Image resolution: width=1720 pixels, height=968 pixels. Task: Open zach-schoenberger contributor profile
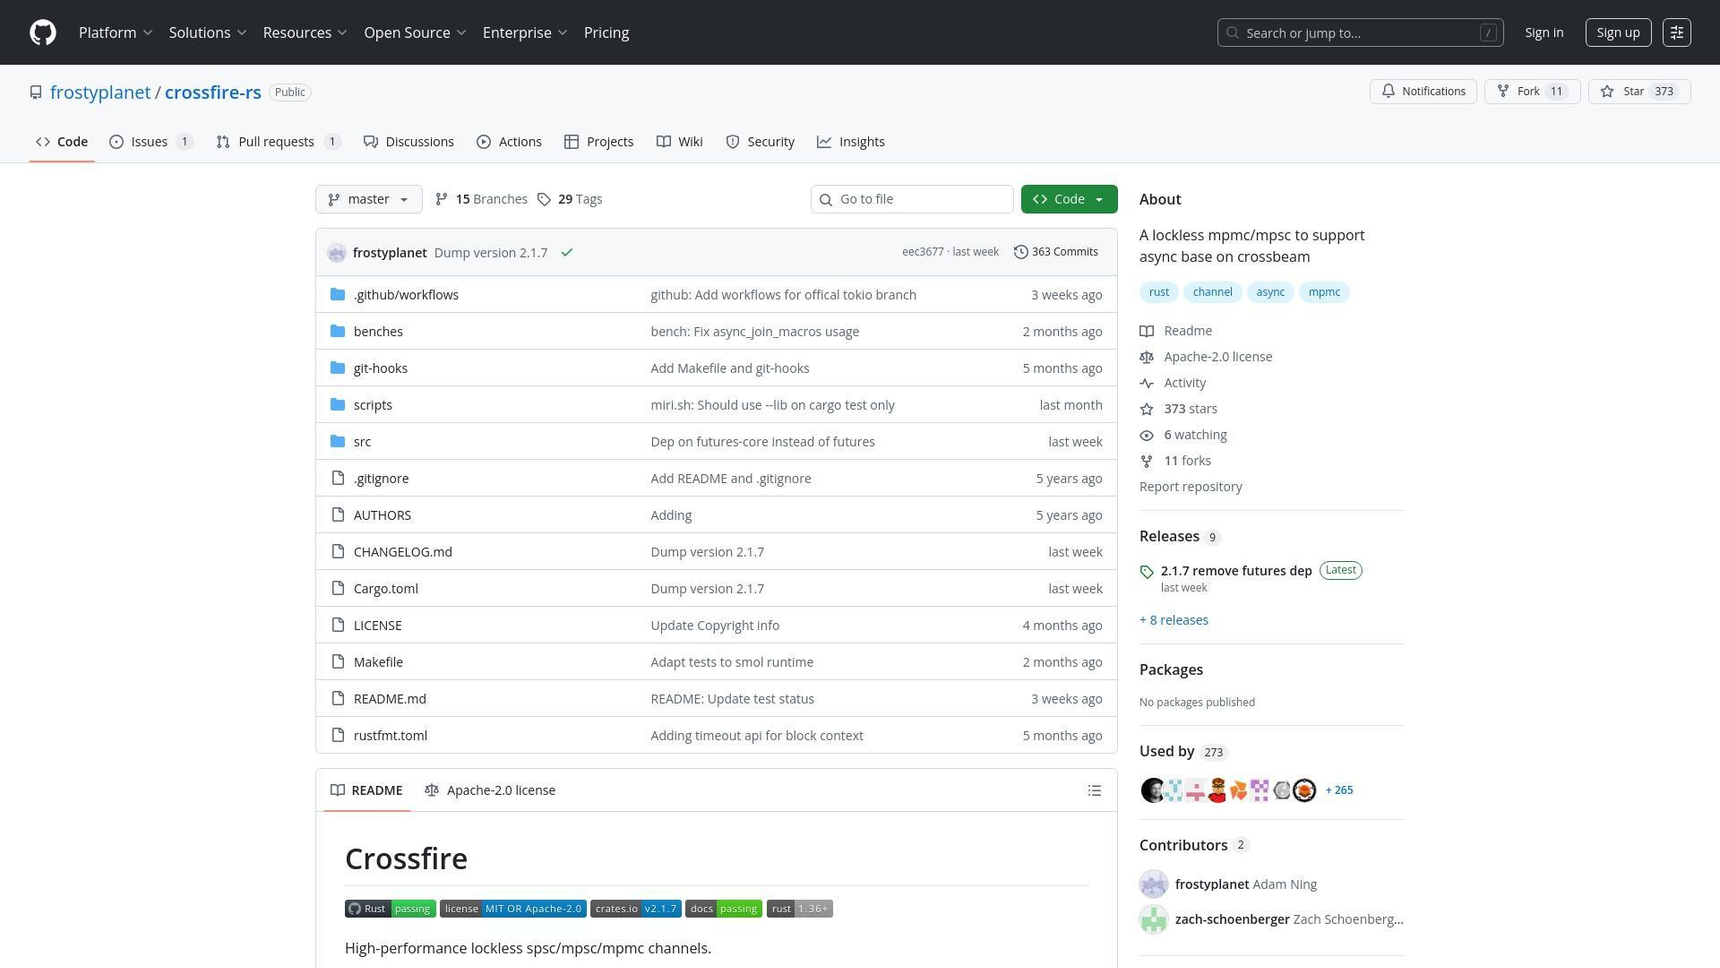coord(1231,919)
